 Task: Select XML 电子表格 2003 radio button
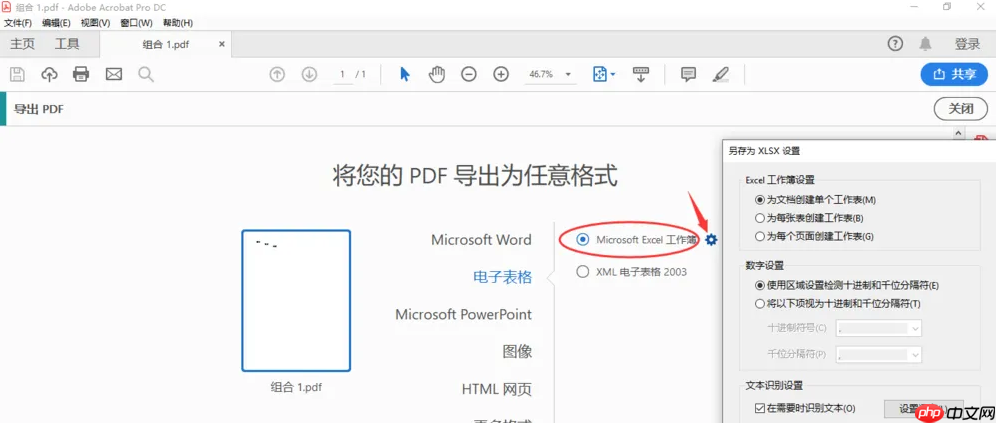coord(582,272)
